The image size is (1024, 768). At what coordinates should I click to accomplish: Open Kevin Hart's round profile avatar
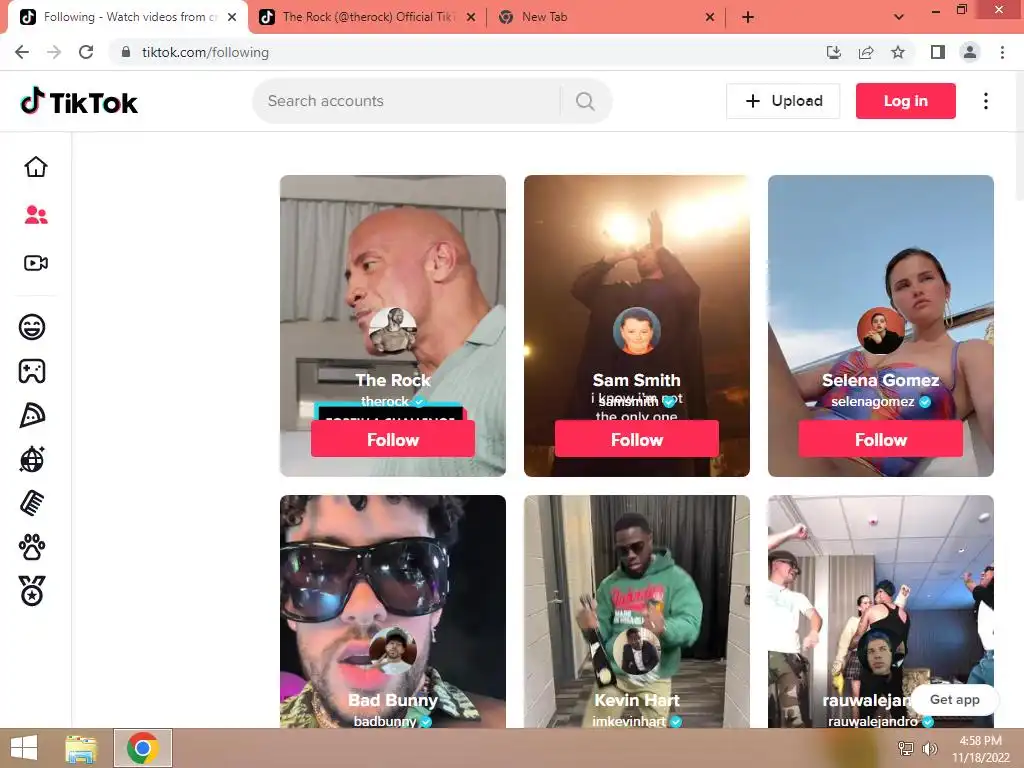click(x=637, y=650)
